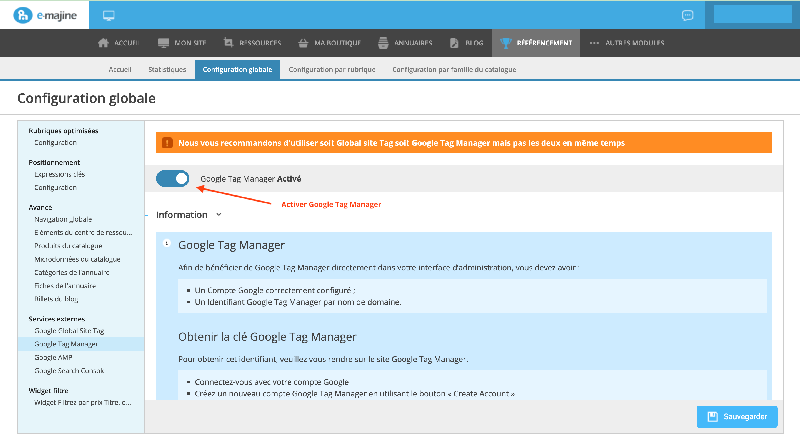Click the Ressources crop icon
This screenshot has width=800, height=439.
[228, 43]
